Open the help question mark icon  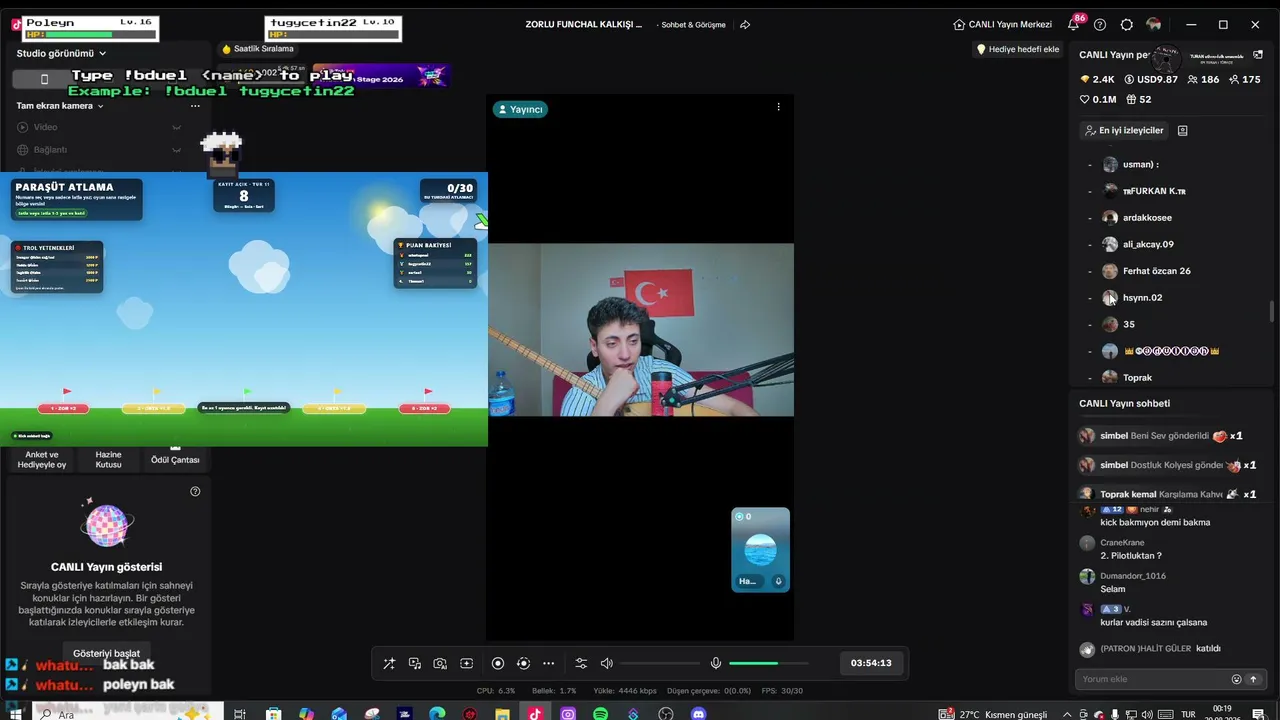click(x=1100, y=24)
